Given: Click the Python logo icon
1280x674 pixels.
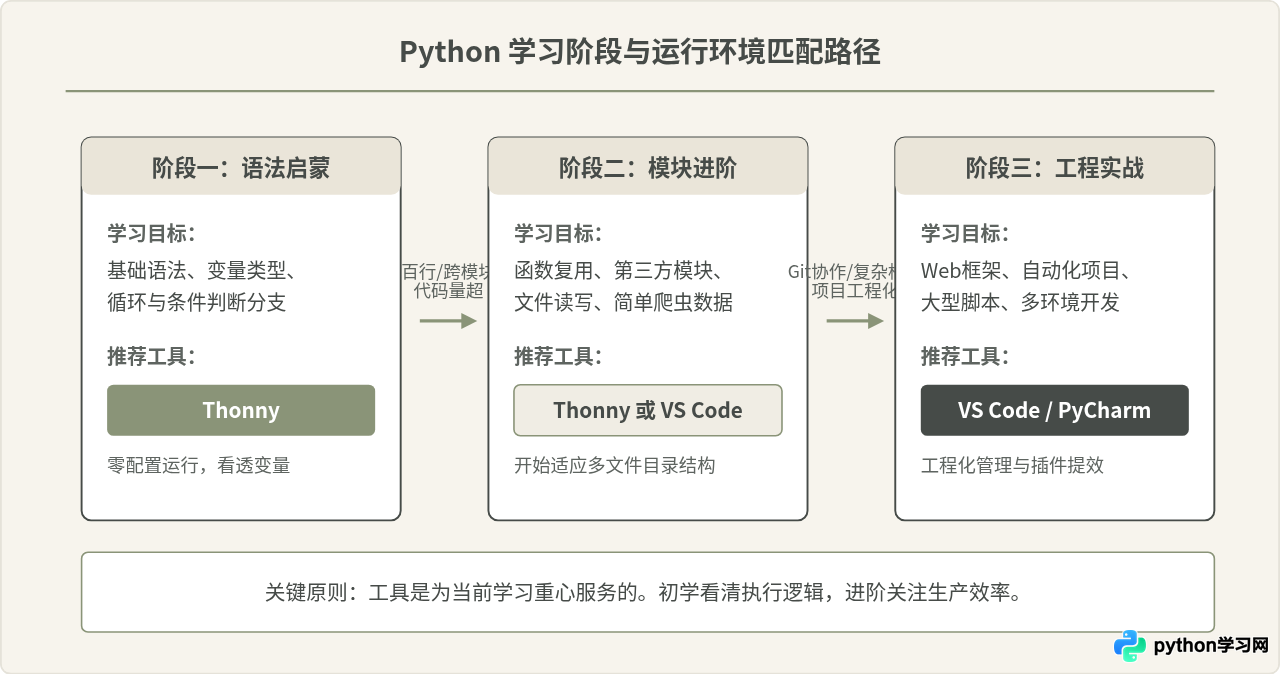Looking at the screenshot, I should pyautogui.click(x=1130, y=646).
